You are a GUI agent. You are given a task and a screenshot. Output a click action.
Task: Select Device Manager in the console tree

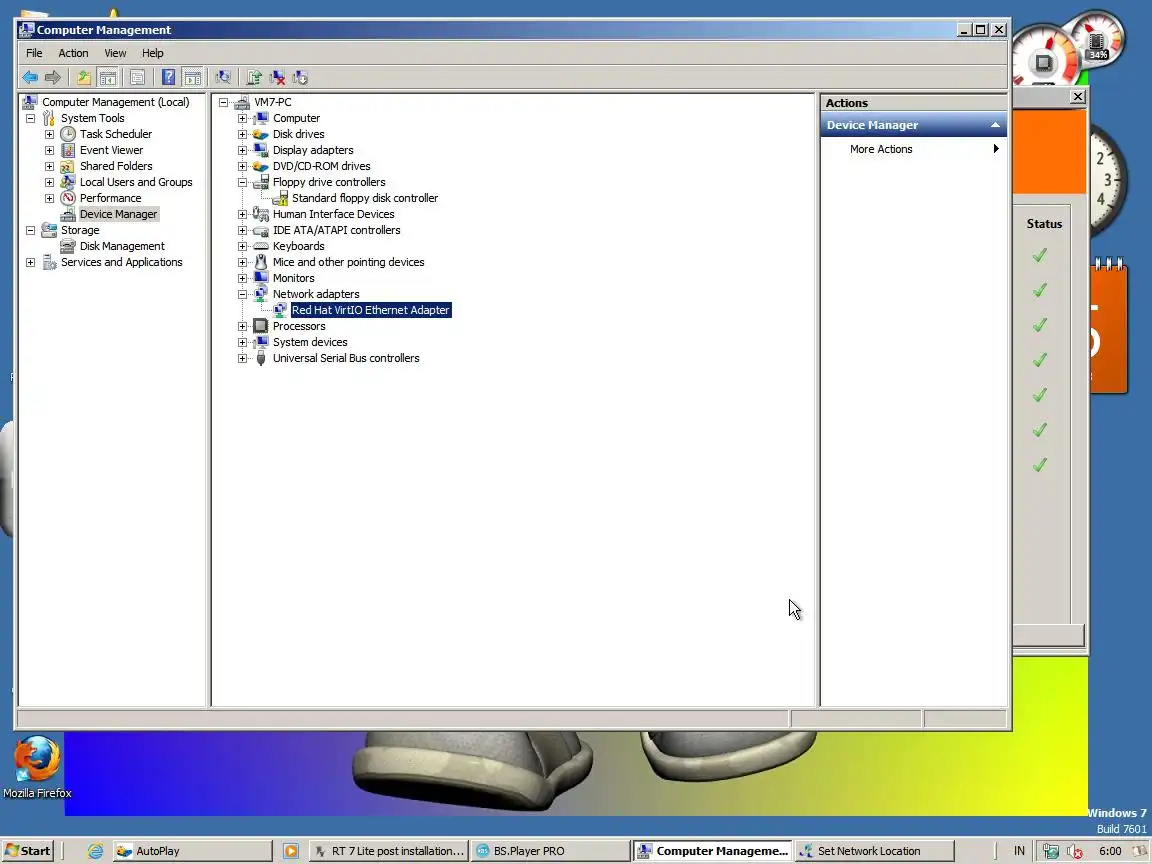tap(118, 214)
